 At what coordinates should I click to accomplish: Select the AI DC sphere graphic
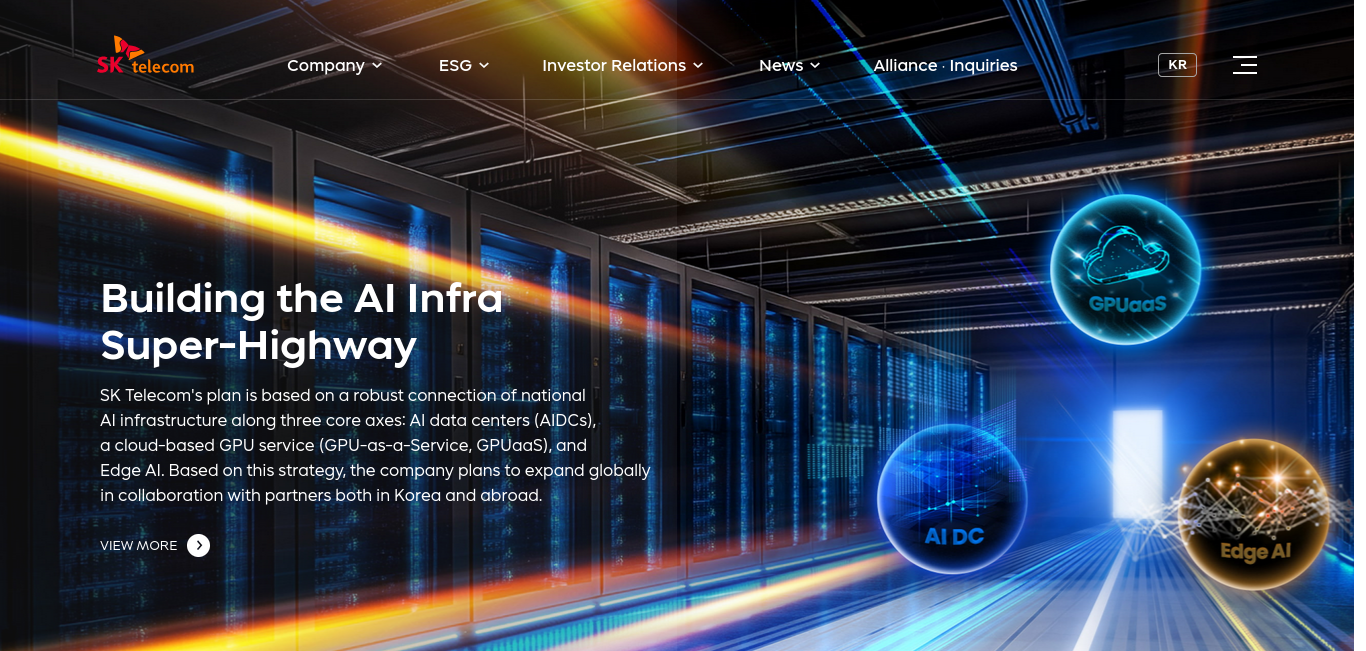point(953,500)
